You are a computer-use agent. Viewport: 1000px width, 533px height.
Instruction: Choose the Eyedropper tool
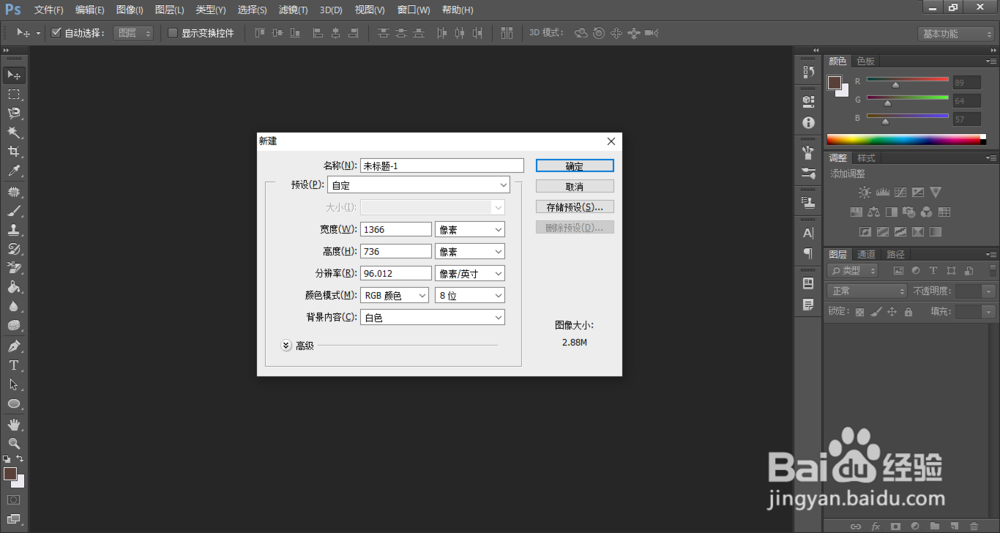13,171
